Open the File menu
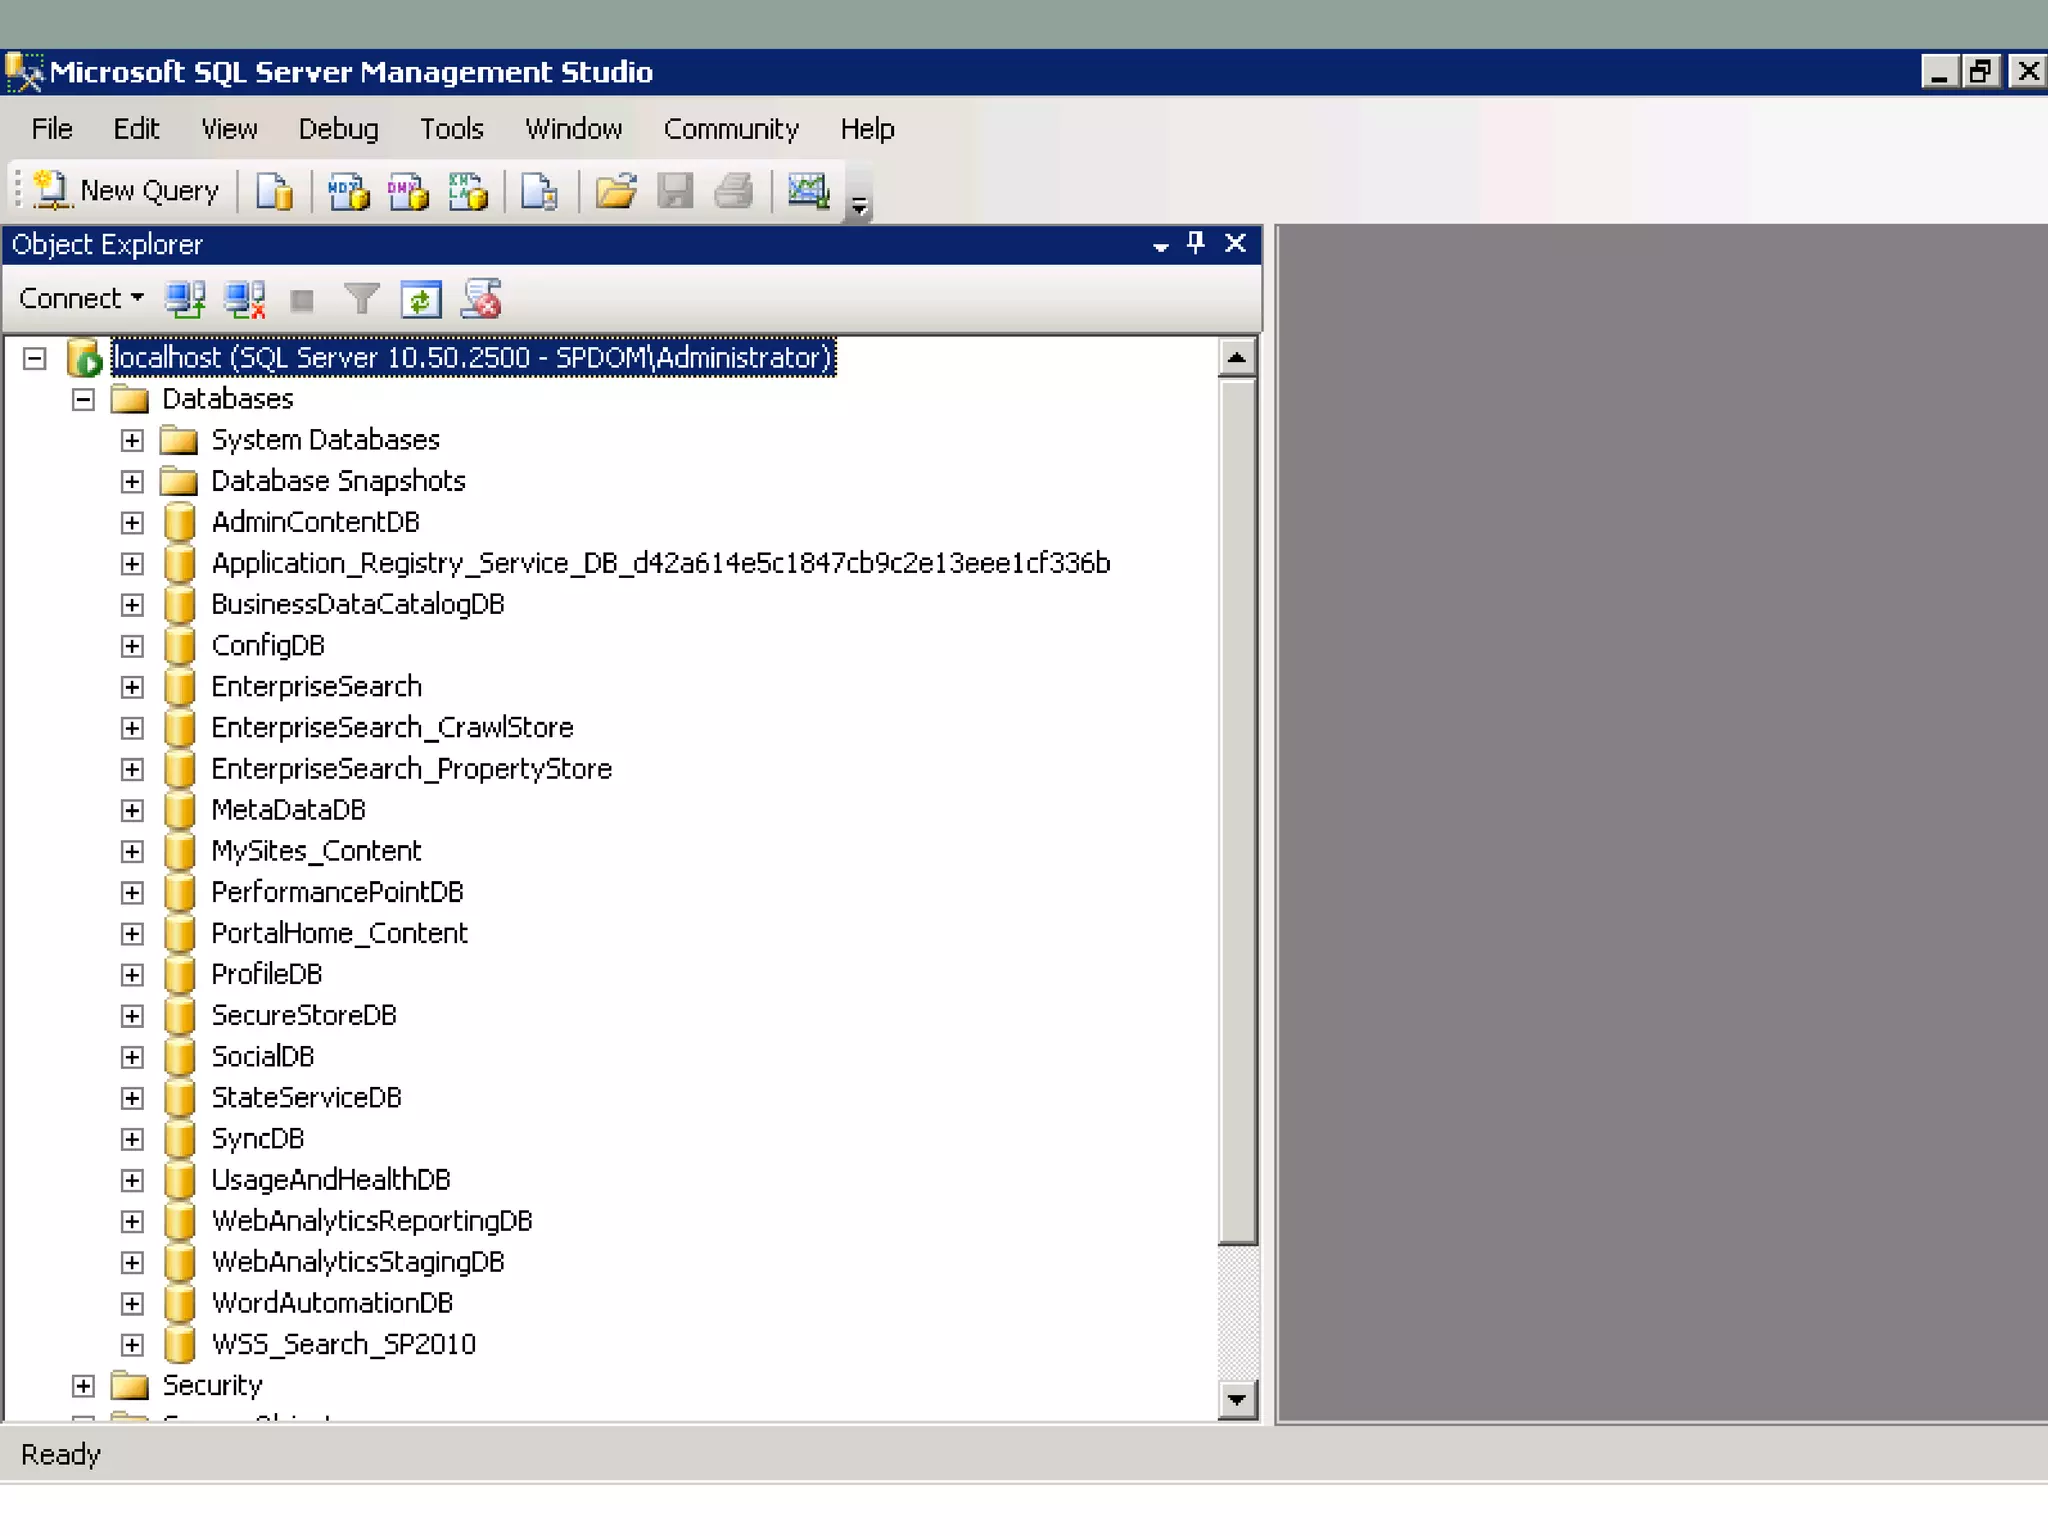Image resolution: width=2048 pixels, height=1536 pixels. (x=52, y=129)
